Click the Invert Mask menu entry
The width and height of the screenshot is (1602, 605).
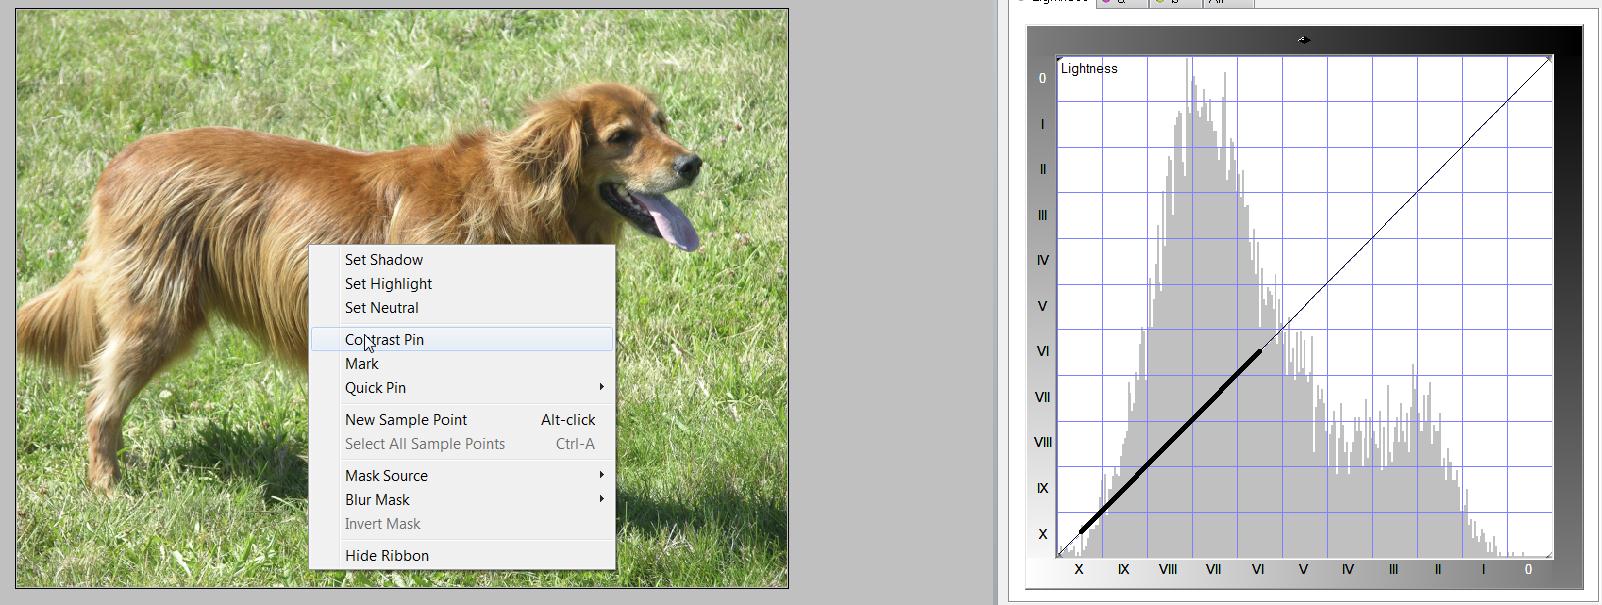coord(462,524)
